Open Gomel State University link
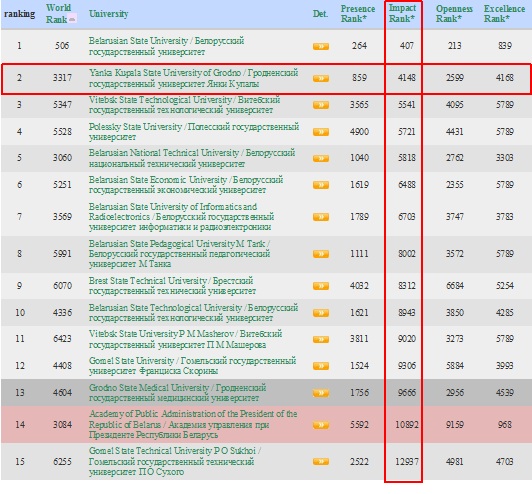532x494 pixels. pyautogui.click(x=192, y=366)
